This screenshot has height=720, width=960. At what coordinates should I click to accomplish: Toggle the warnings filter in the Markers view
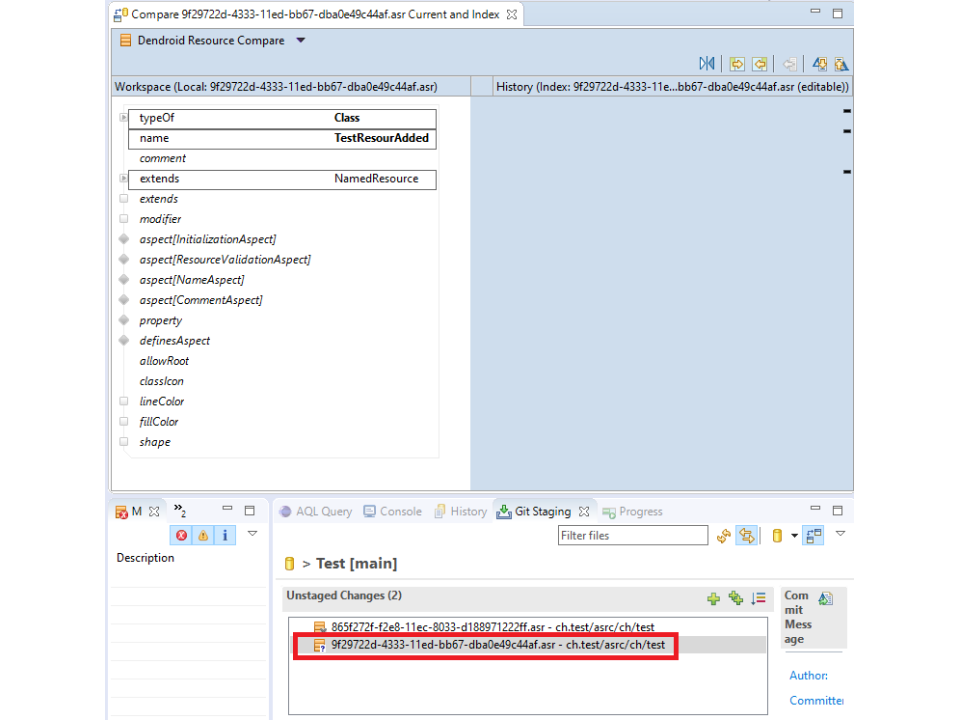coord(203,535)
